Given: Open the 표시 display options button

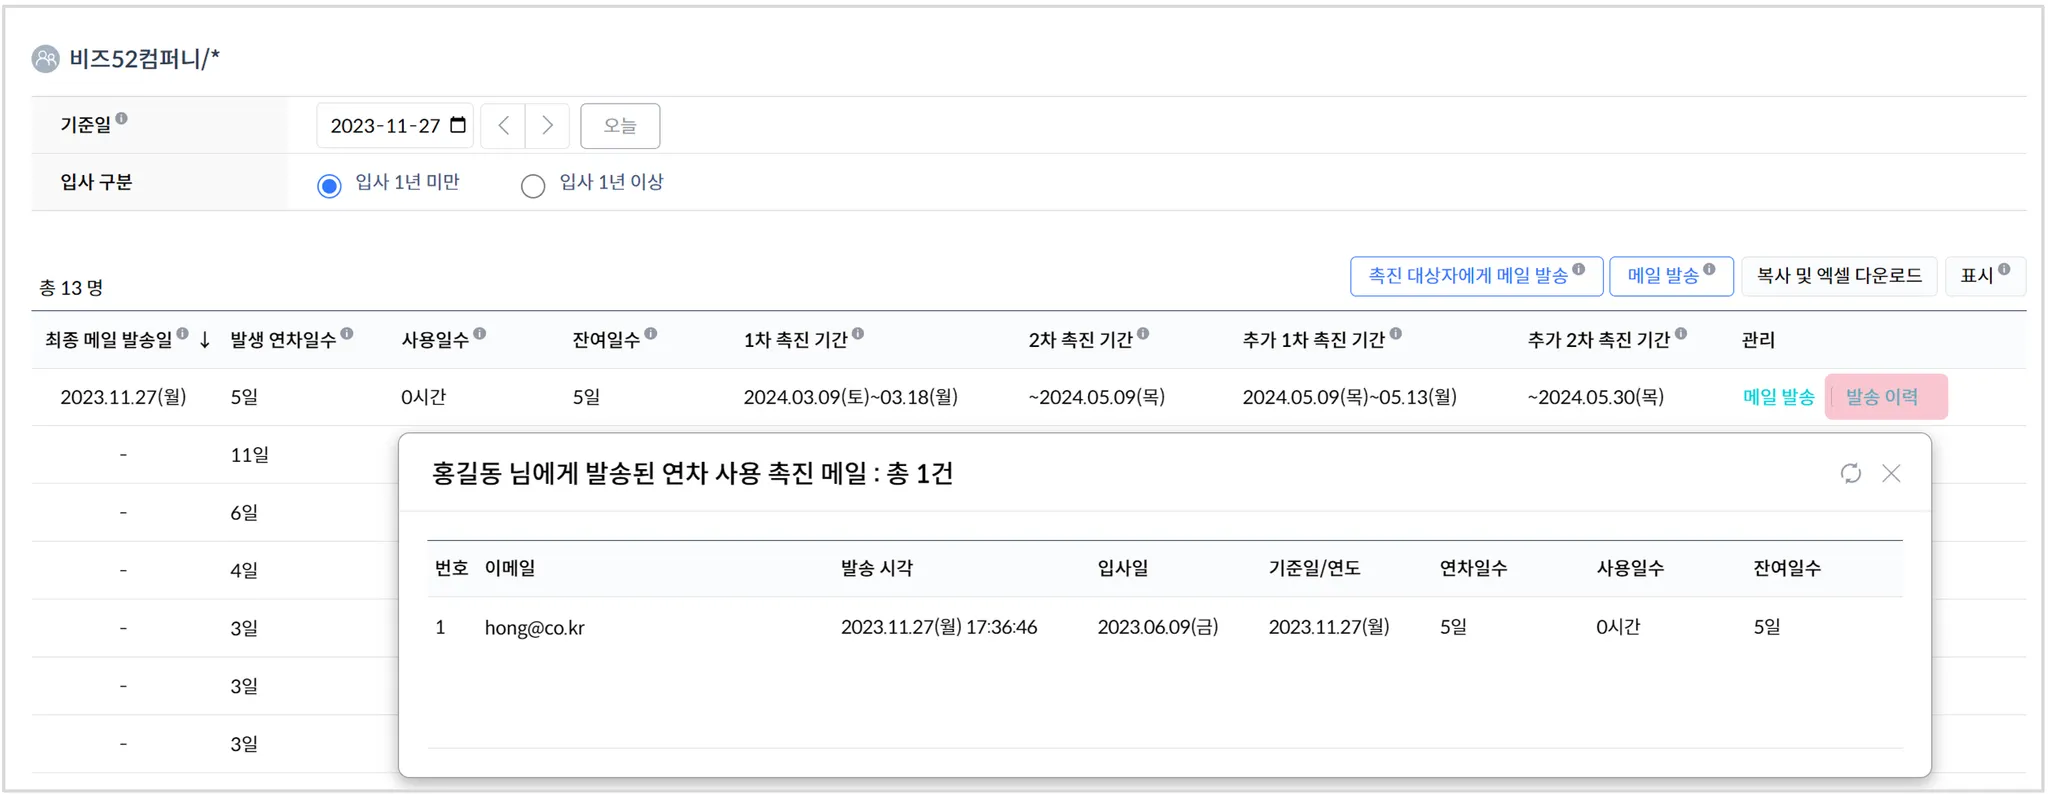Looking at the screenshot, I should (x=1984, y=276).
